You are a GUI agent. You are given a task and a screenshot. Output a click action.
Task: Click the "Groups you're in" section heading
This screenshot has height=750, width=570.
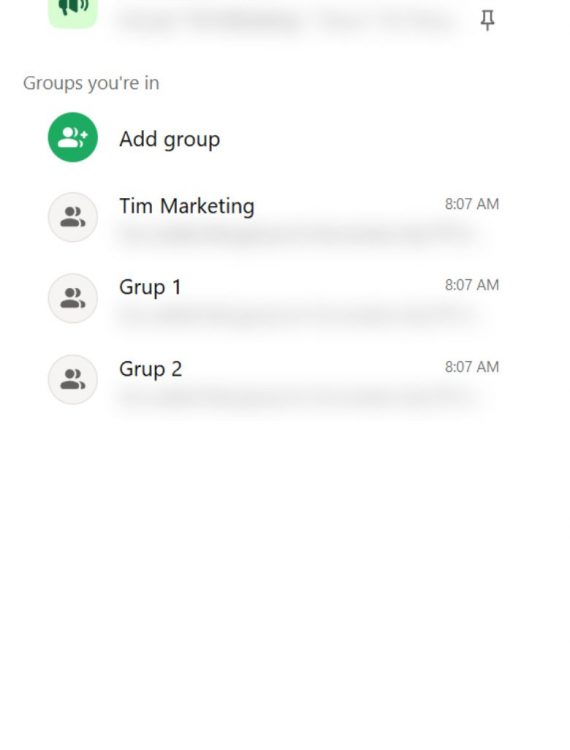click(91, 83)
